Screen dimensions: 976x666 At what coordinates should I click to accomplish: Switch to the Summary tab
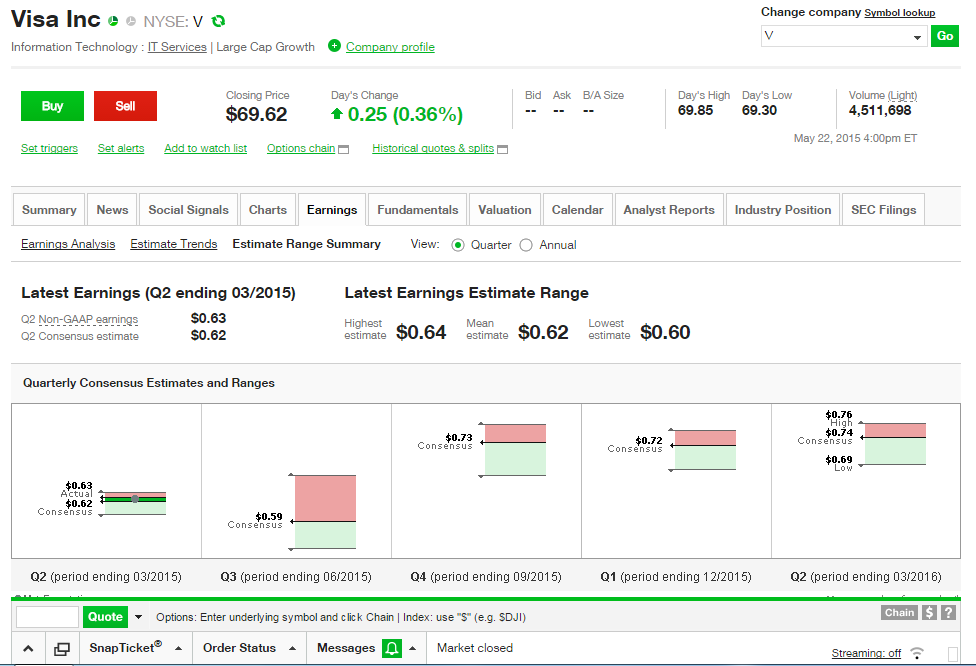pos(49,210)
